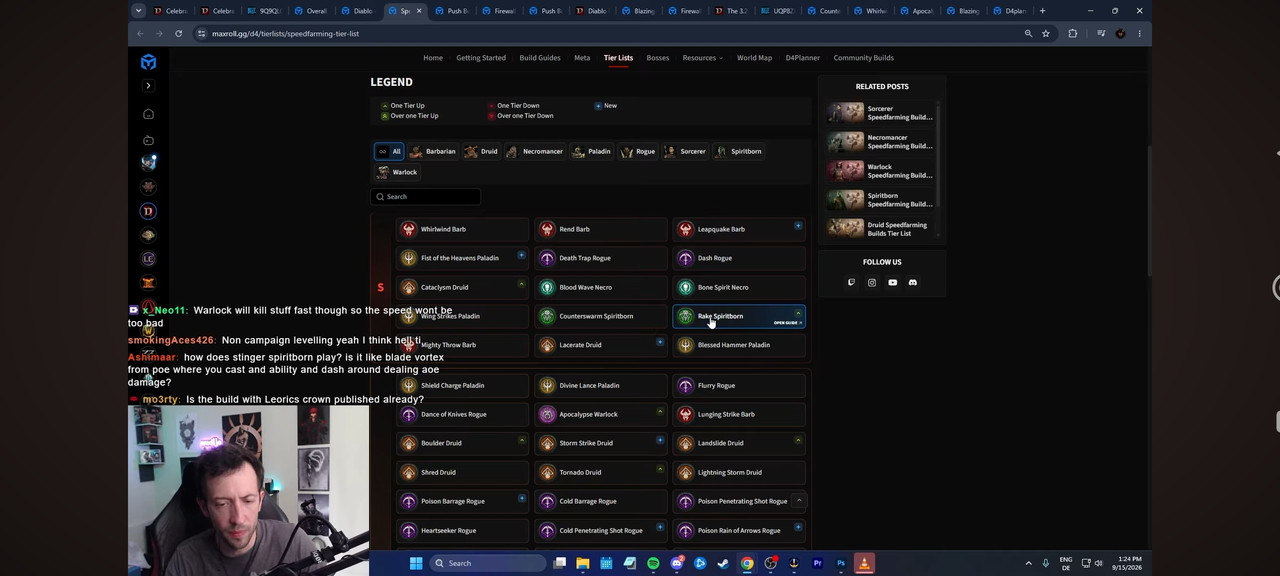
Task: Open Discord from the taskbar
Action: tap(677, 563)
